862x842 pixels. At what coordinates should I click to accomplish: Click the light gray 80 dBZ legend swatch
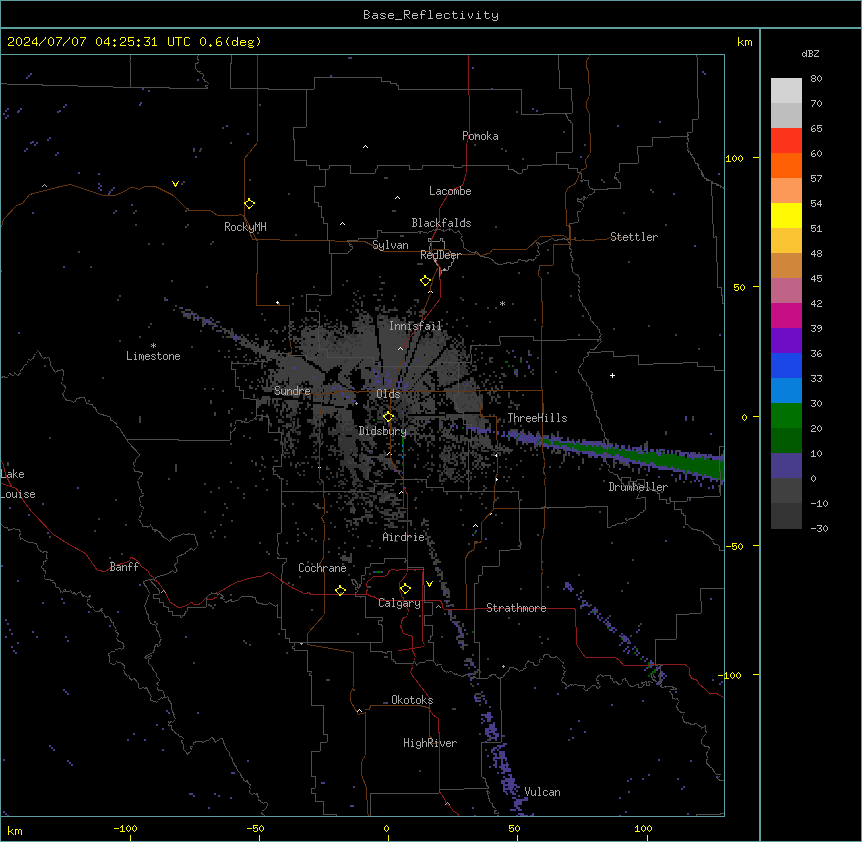[x=786, y=90]
